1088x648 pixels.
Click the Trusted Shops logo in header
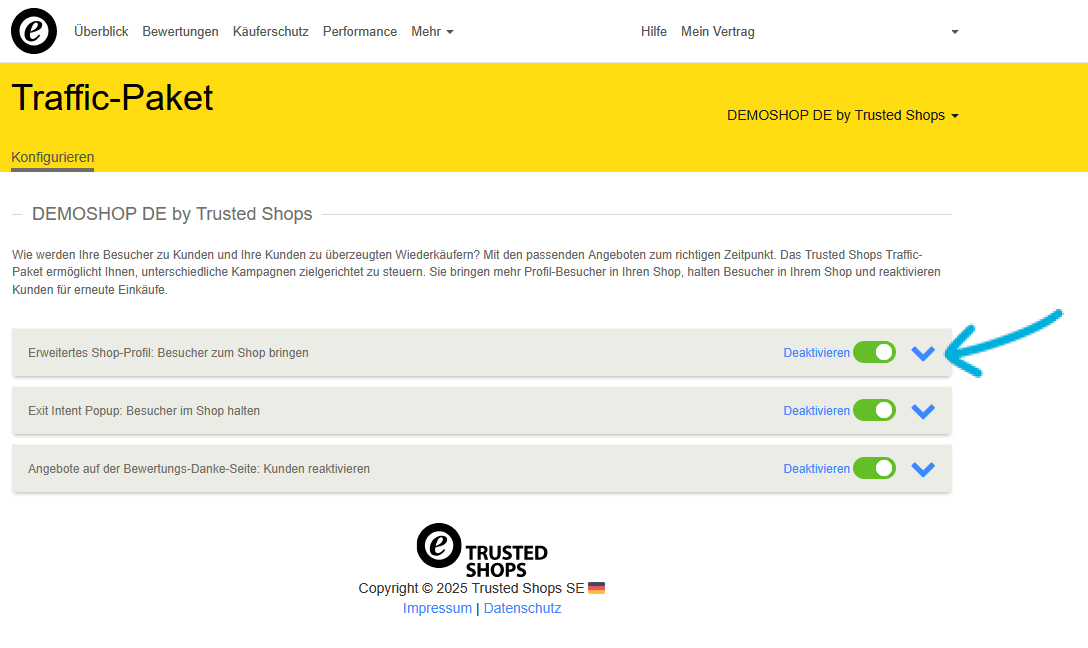33,31
